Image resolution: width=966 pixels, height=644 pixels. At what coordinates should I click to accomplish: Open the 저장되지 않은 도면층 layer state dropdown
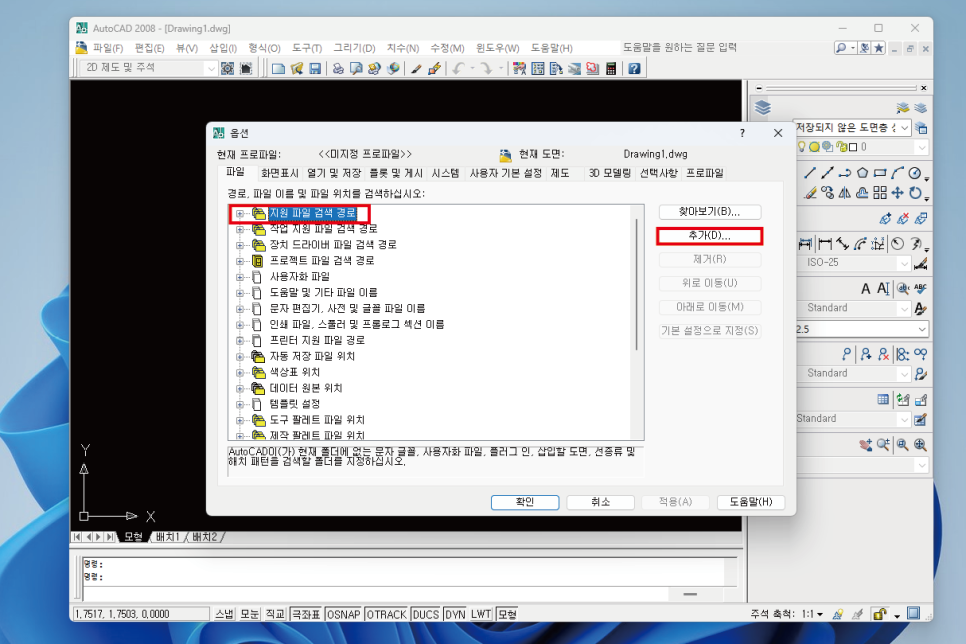904,128
